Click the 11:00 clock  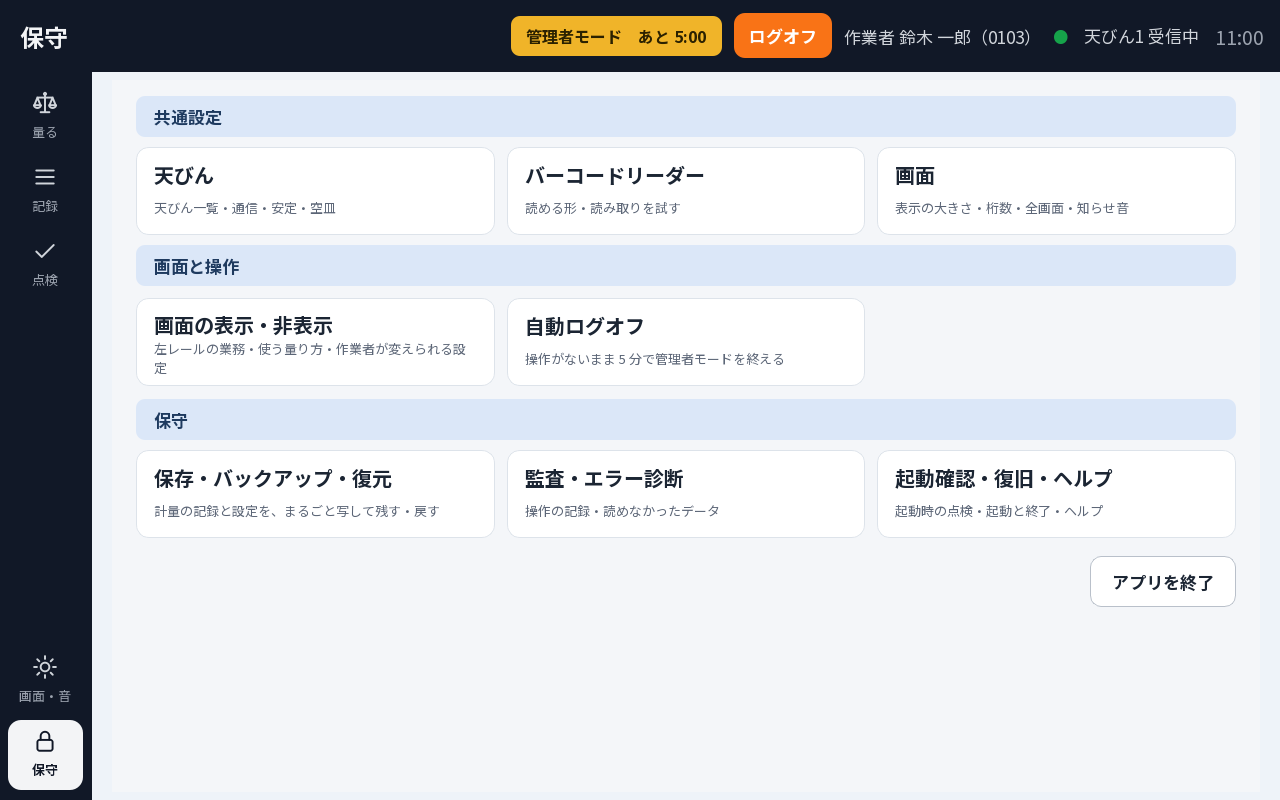(x=1239, y=38)
